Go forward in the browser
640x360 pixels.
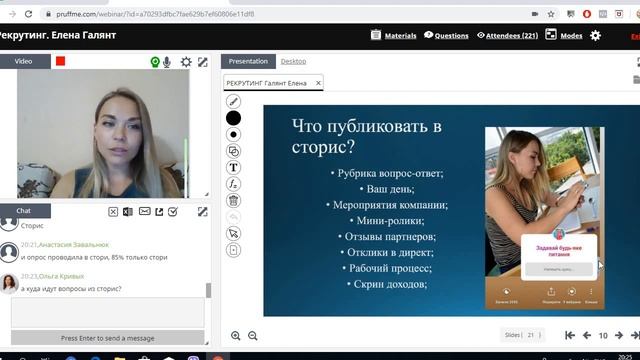12,14
